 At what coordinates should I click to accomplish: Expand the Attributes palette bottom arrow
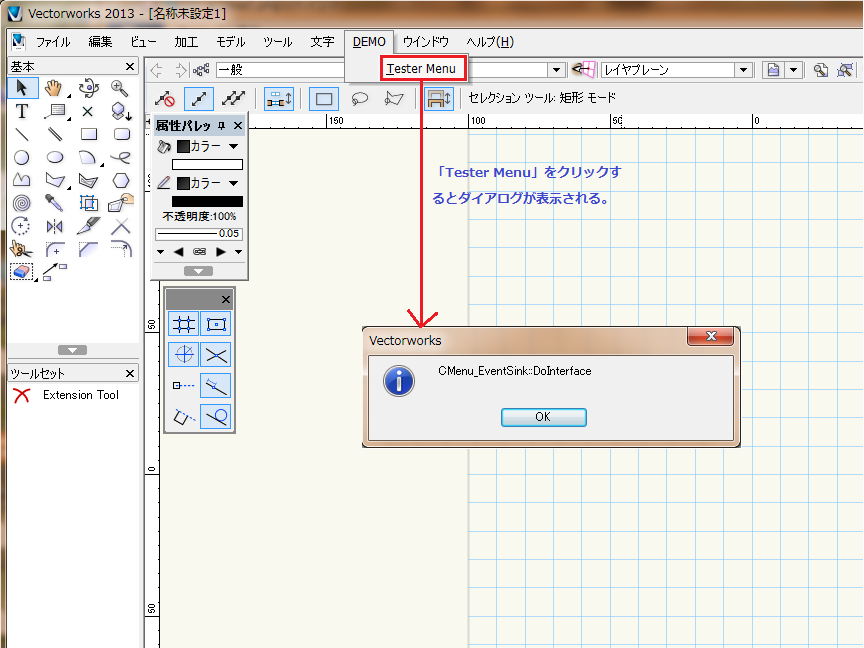click(198, 271)
